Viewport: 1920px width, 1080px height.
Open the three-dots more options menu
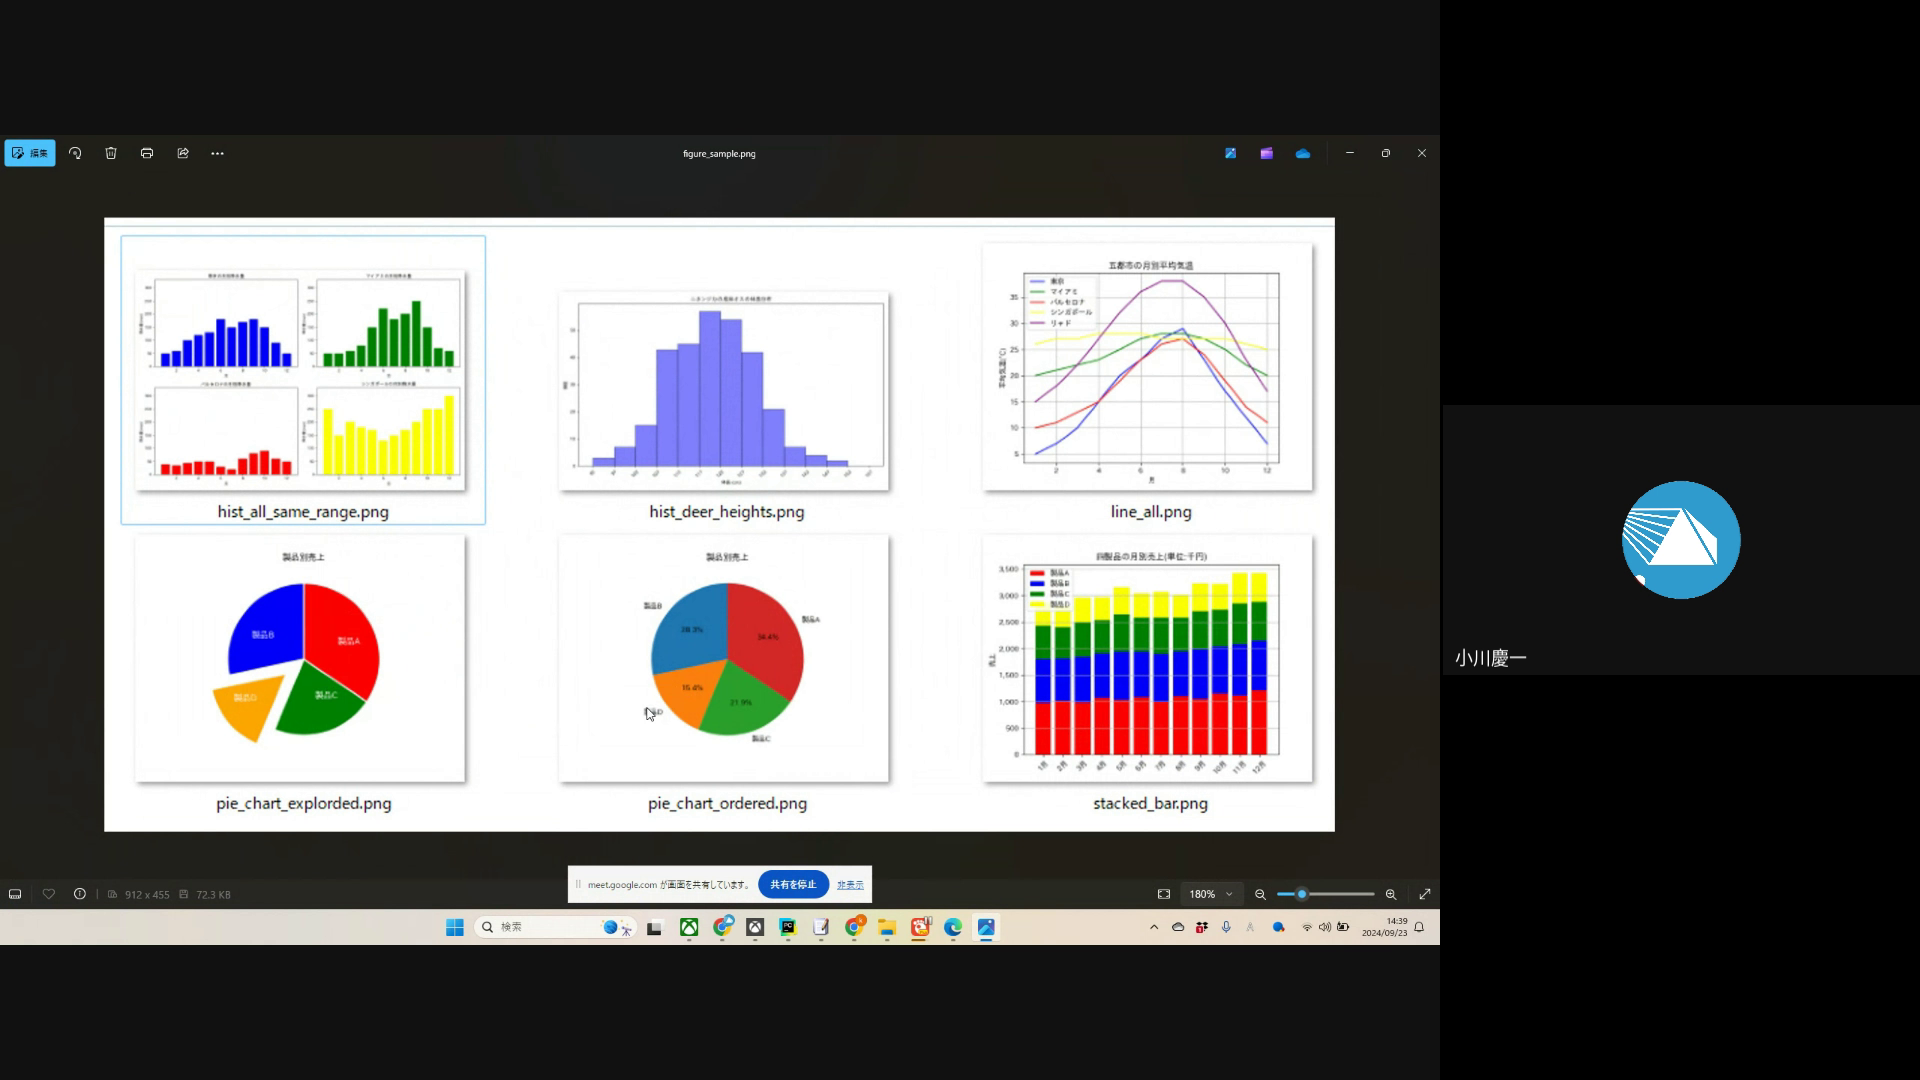(218, 153)
